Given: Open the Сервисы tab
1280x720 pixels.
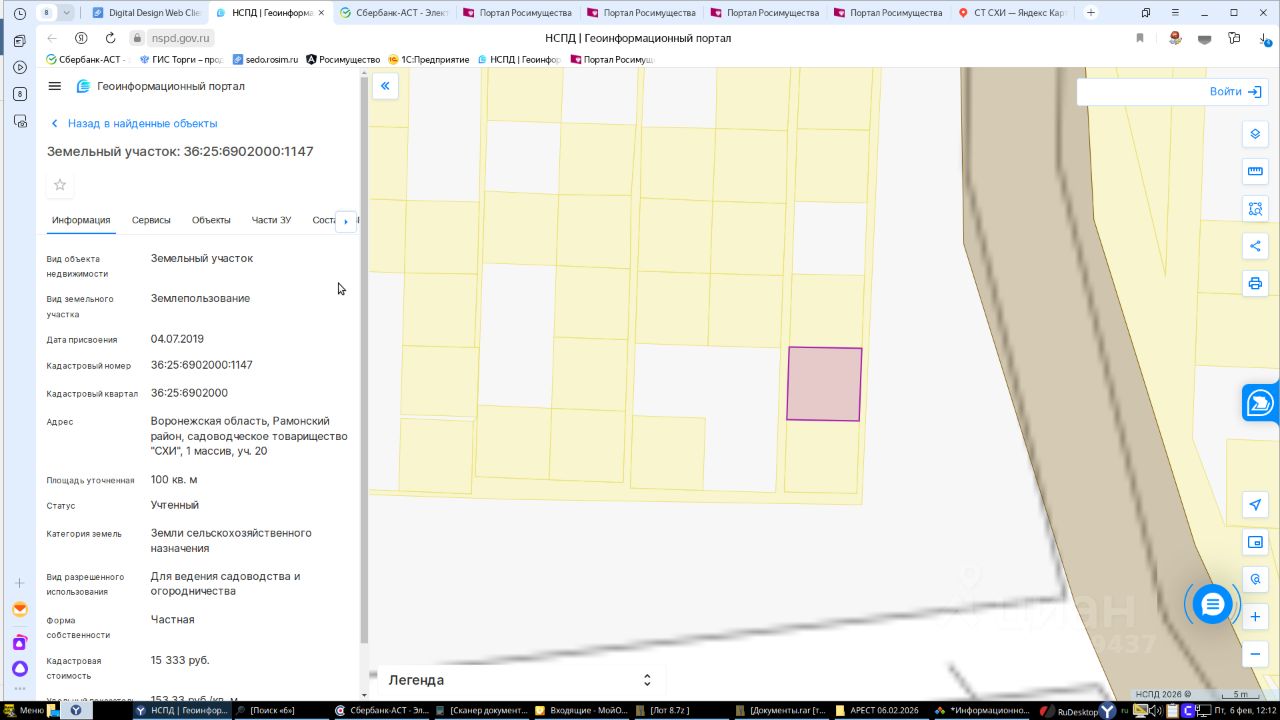Looking at the screenshot, I should coord(151,220).
